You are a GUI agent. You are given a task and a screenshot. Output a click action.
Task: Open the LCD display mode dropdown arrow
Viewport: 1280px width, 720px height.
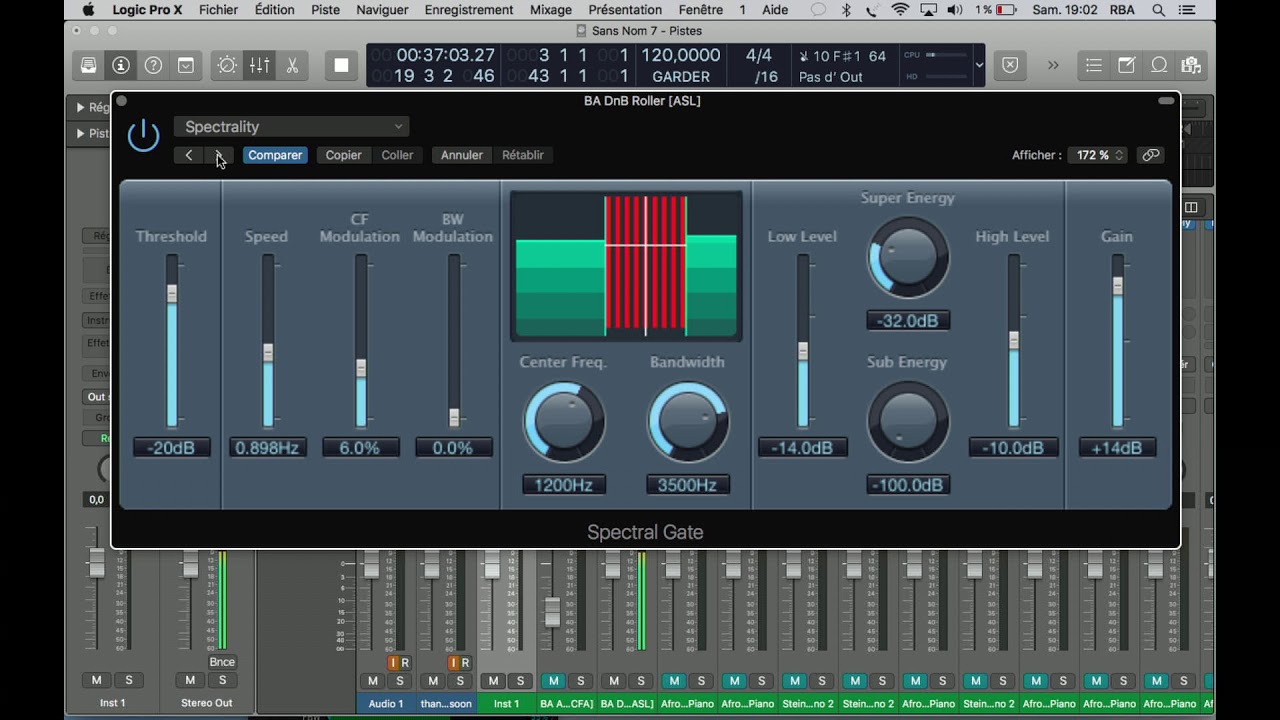[x=979, y=65]
